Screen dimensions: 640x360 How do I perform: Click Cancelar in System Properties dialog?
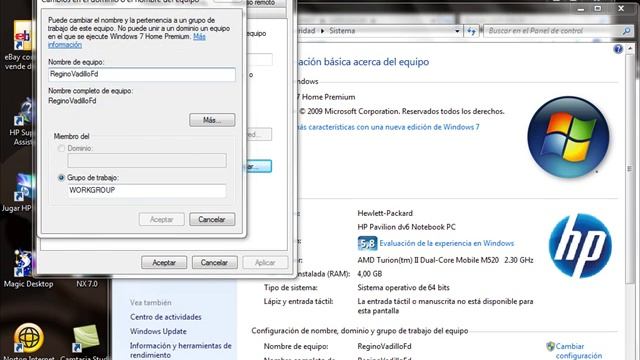(x=214, y=262)
